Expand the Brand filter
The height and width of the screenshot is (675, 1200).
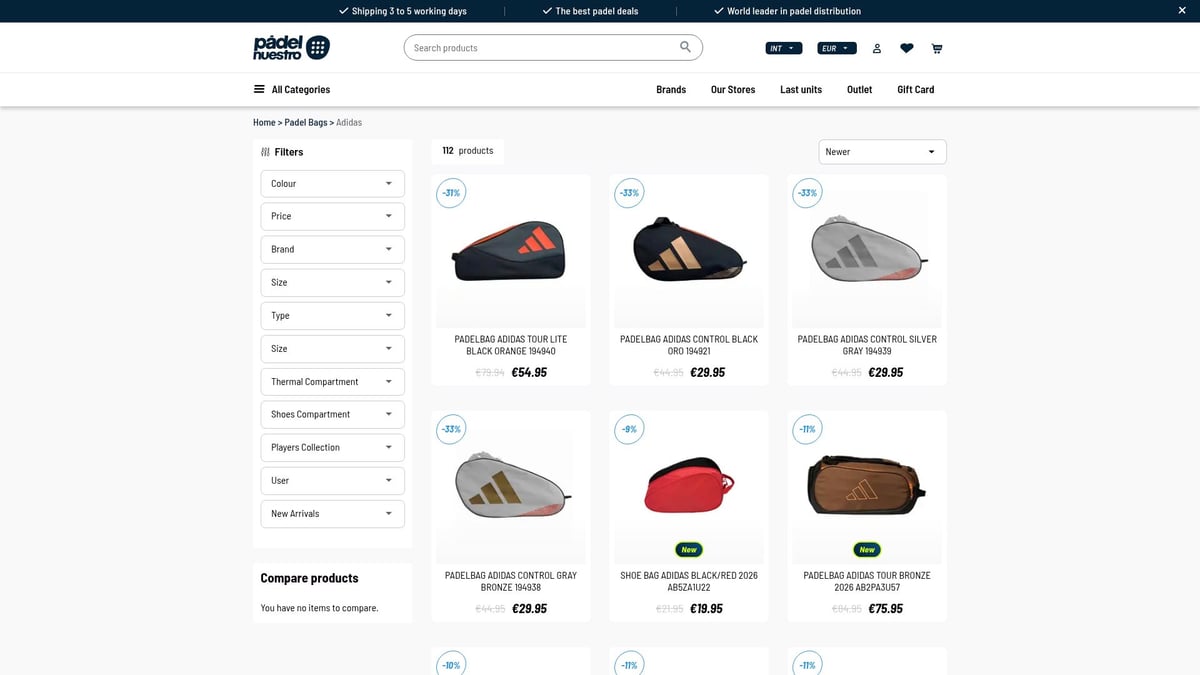333,249
